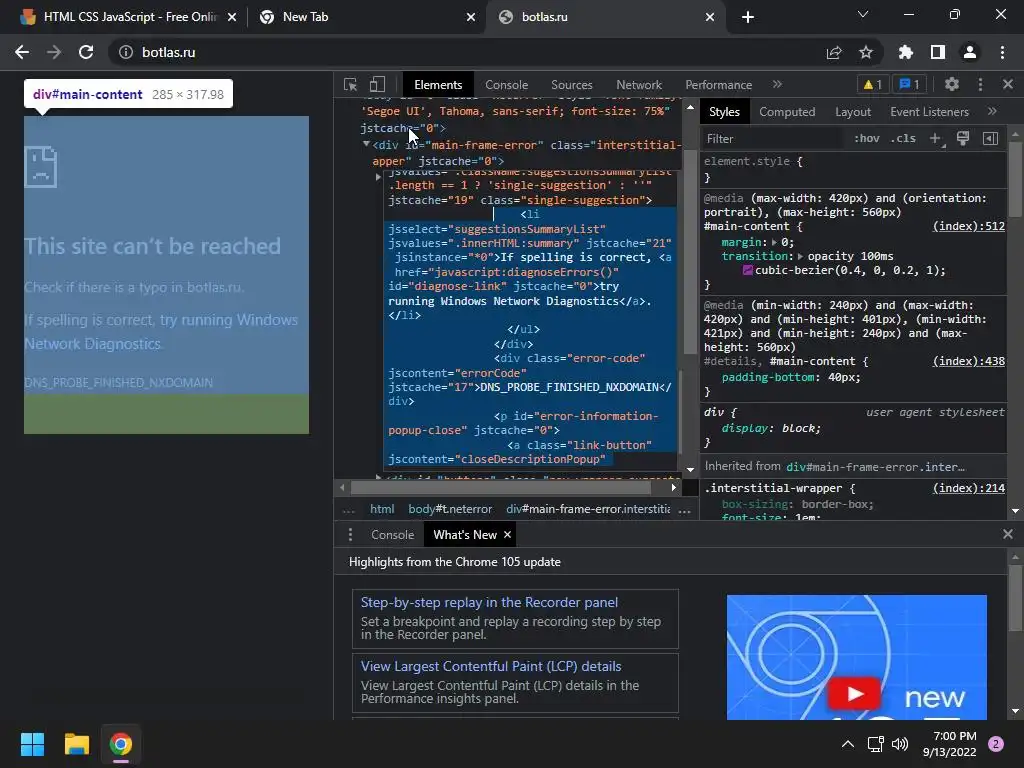Open Step-by-step replay in Recorder article
The width and height of the screenshot is (1024, 768).
pos(489,602)
